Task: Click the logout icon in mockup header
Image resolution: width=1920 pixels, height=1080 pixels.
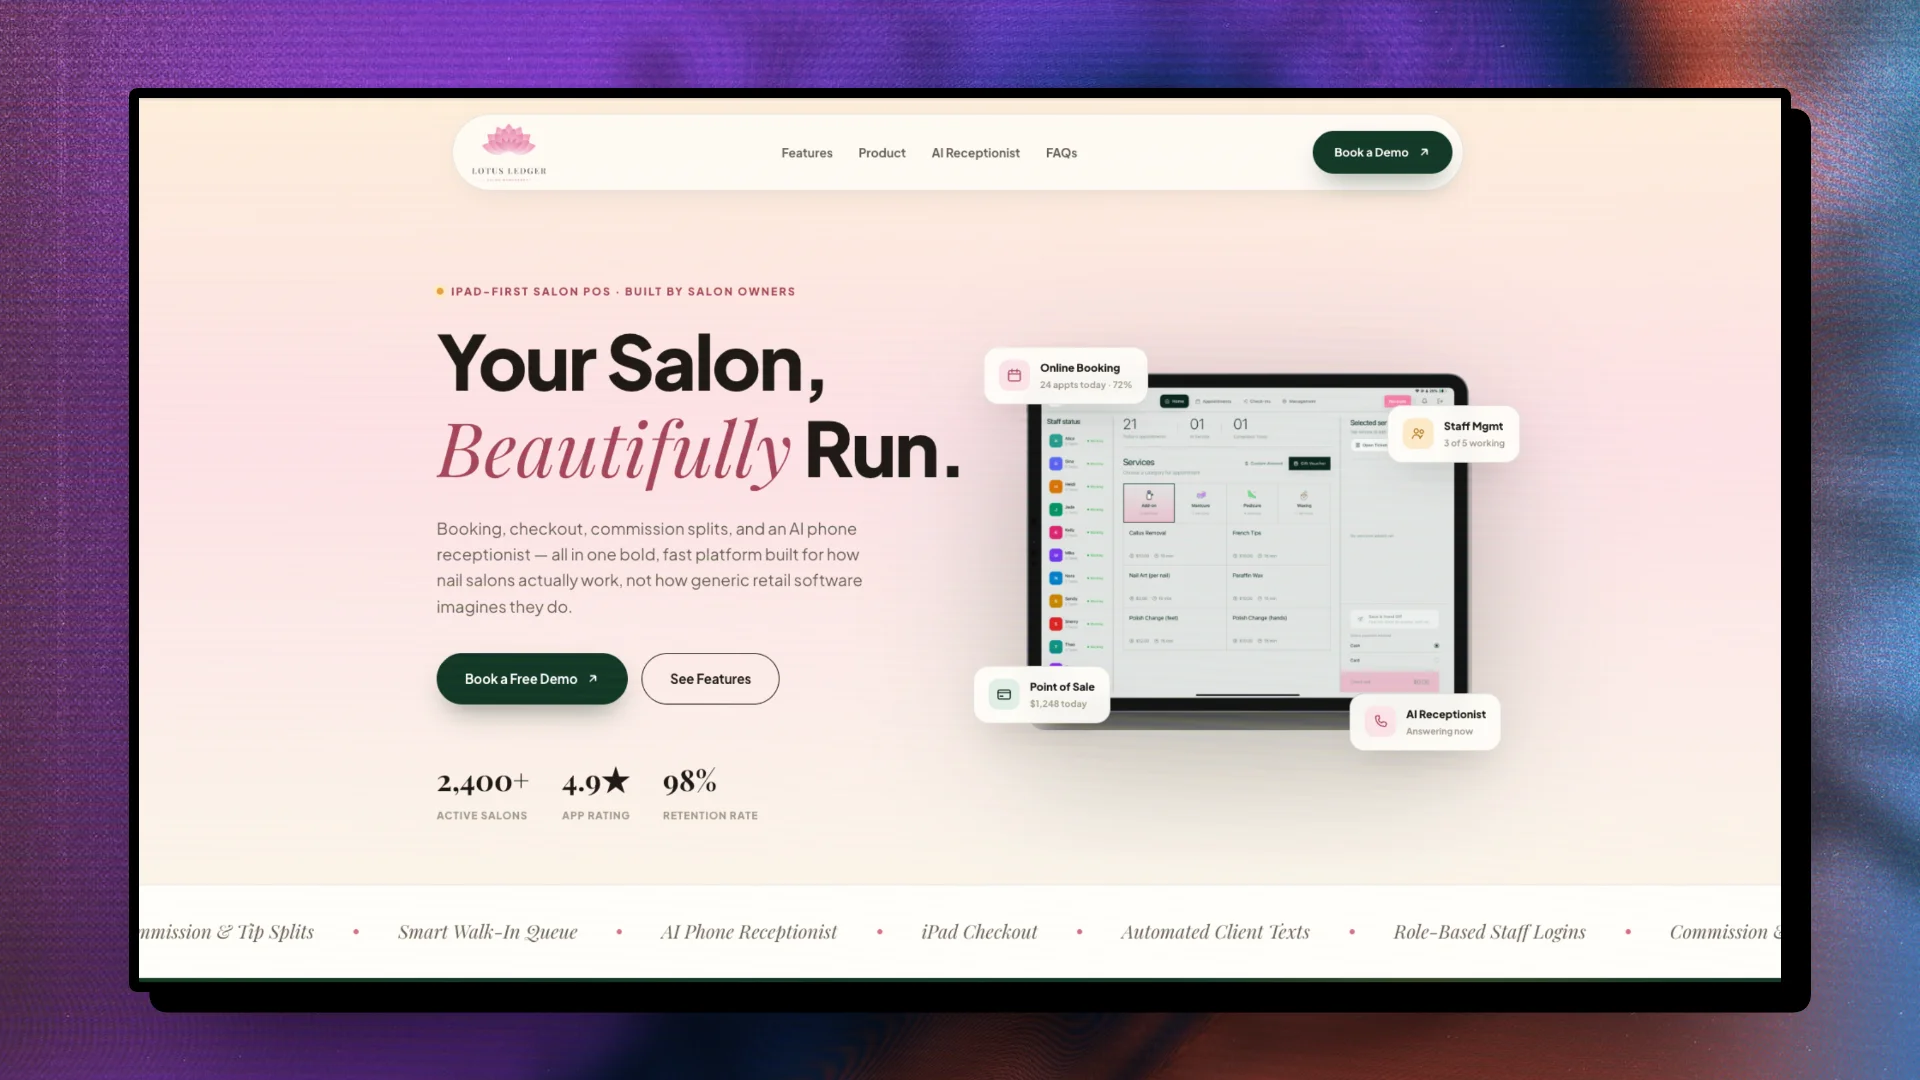Action: [x=1440, y=401]
